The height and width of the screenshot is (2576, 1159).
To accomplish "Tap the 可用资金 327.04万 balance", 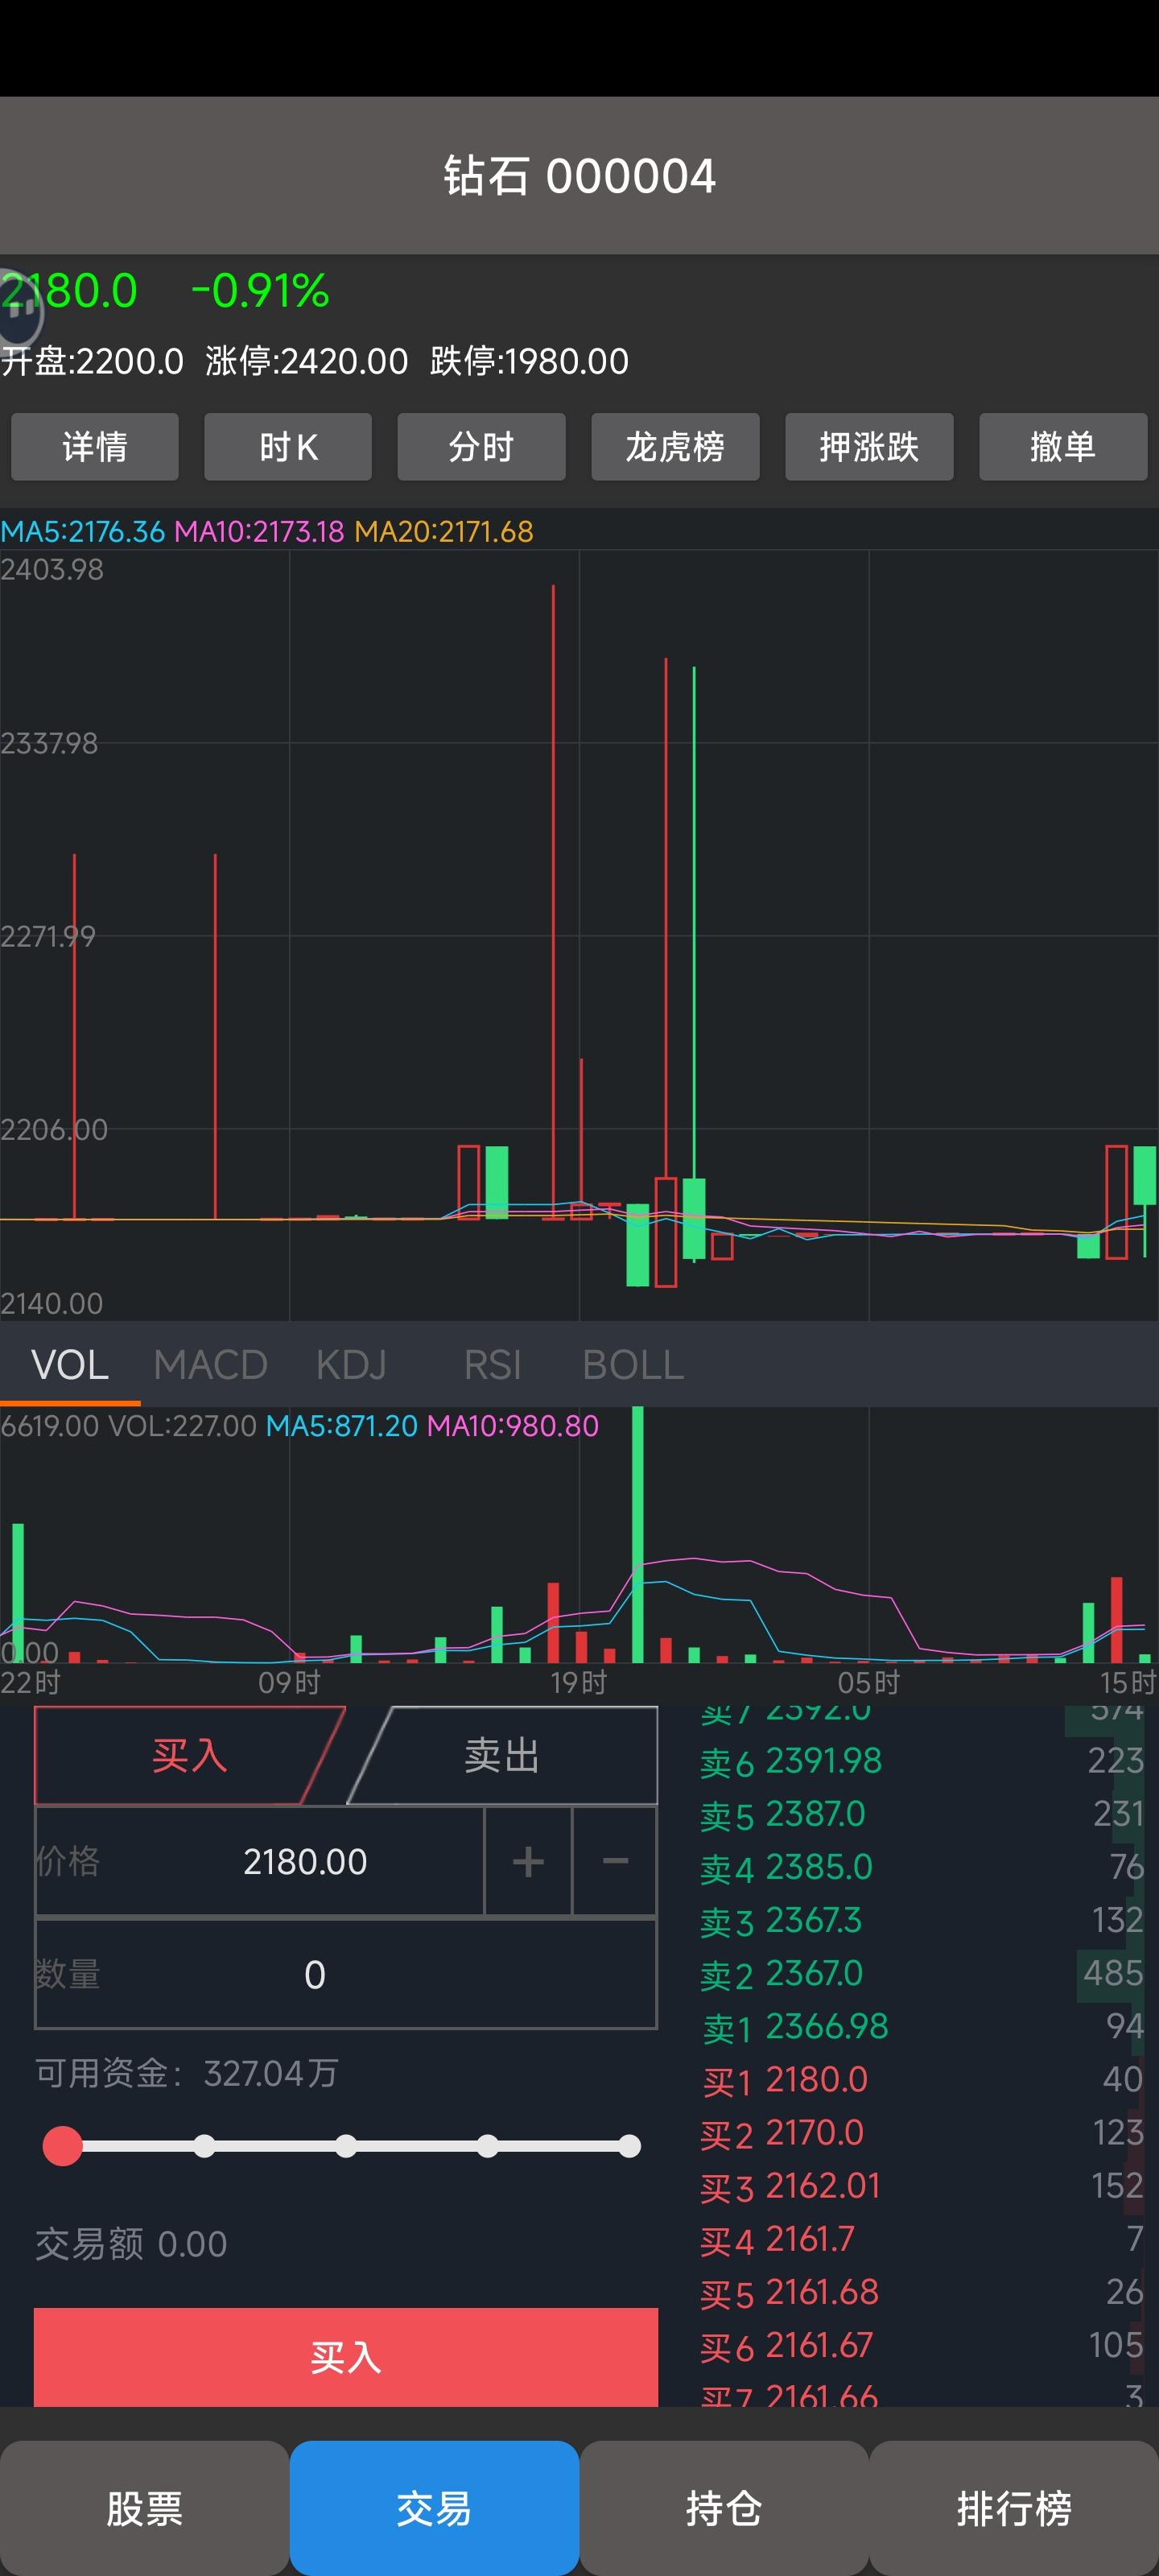I will pos(187,2073).
